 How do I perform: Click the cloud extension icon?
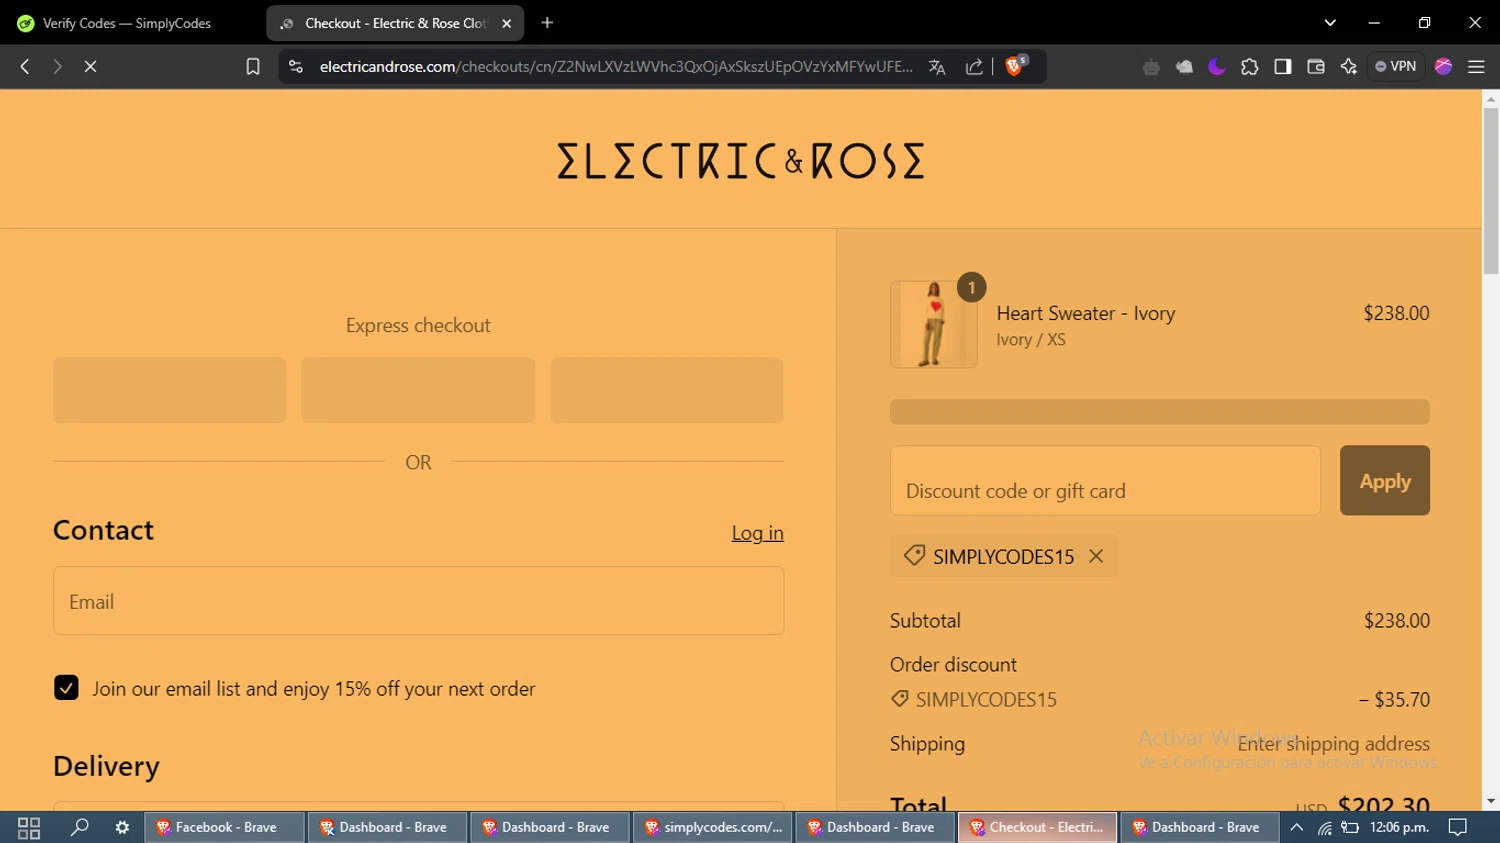[1184, 67]
